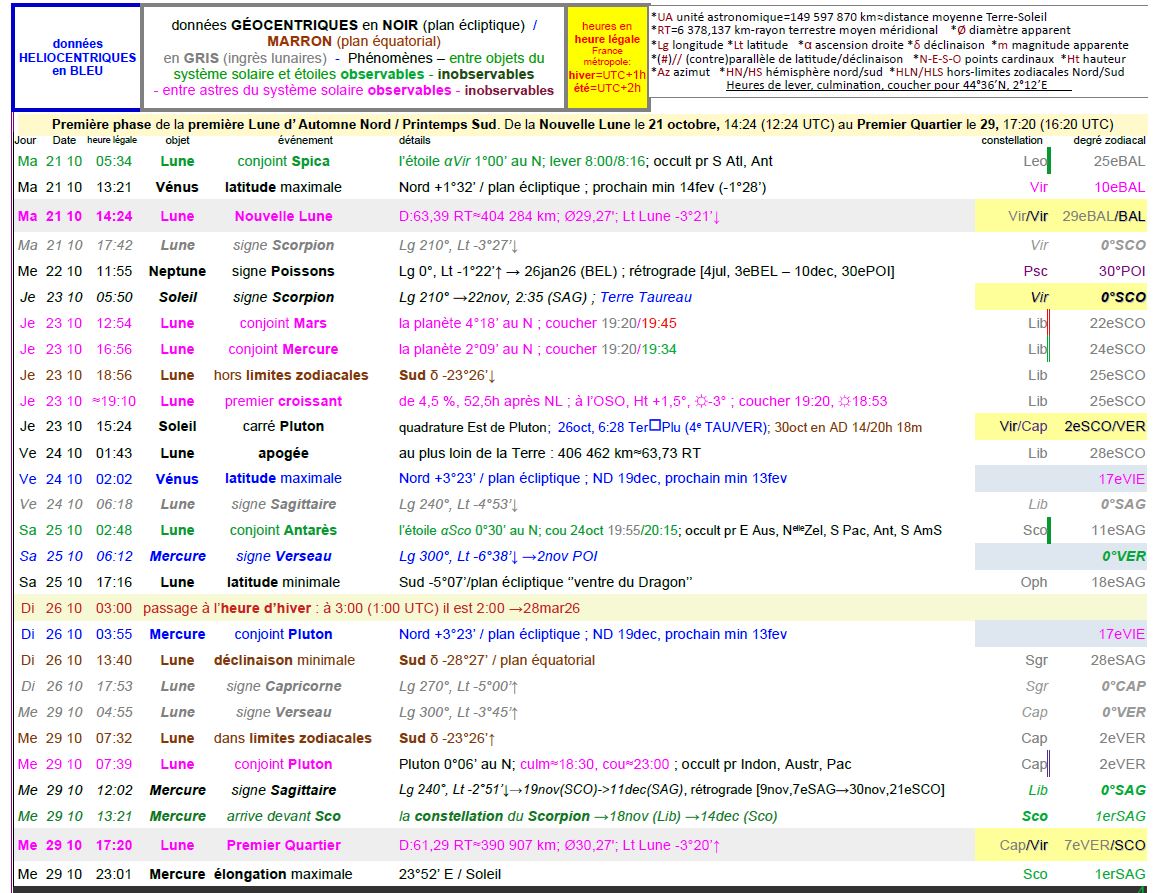Image resolution: width=1164 pixels, height=893 pixels.
Task: Click the 'premier croissant' event
Action: (283, 401)
